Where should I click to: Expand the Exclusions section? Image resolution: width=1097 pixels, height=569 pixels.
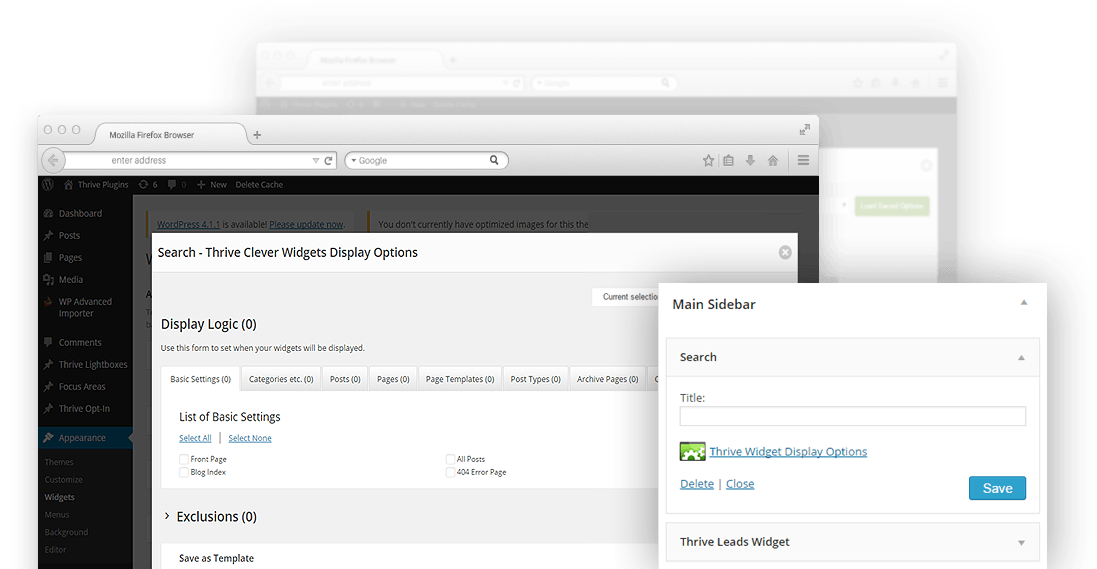(167, 517)
